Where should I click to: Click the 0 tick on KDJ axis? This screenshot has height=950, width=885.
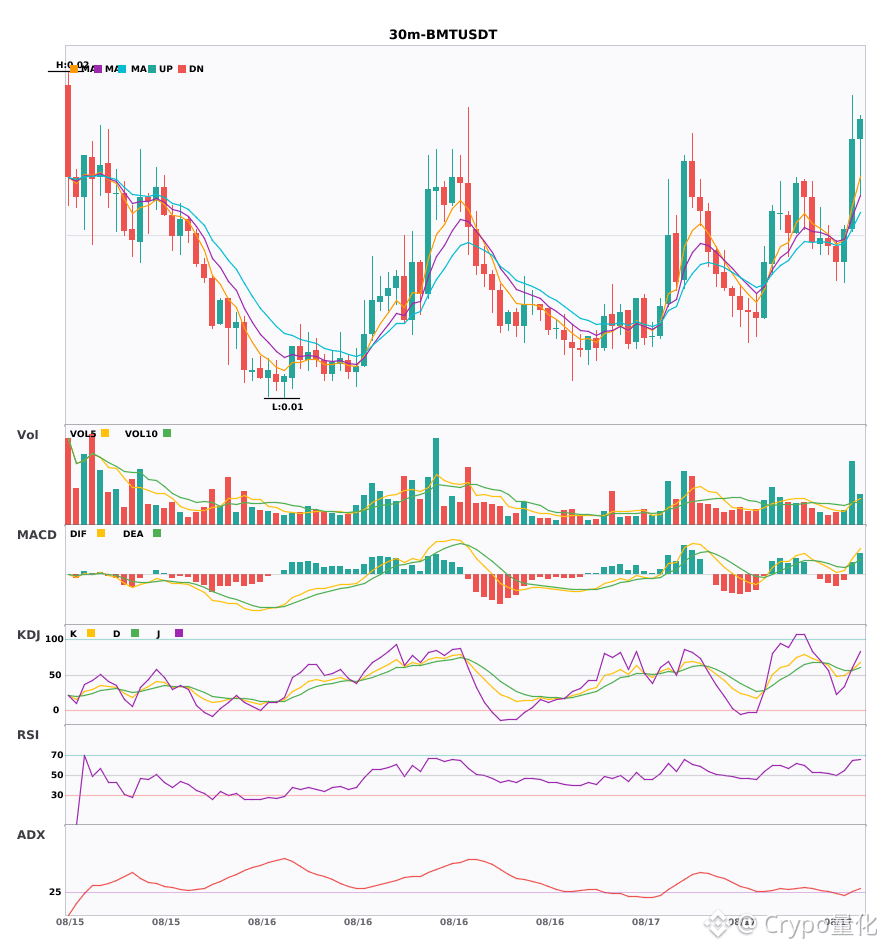(x=56, y=710)
